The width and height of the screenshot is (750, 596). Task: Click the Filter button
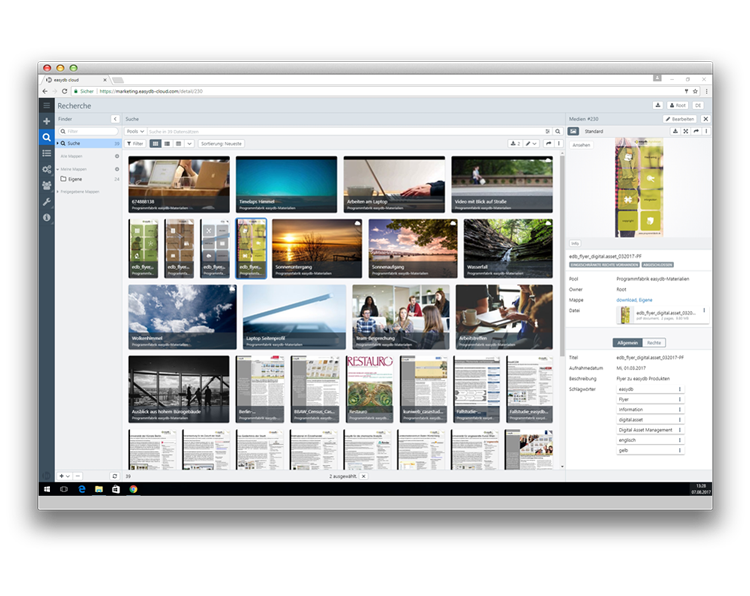click(x=135, y=143)
